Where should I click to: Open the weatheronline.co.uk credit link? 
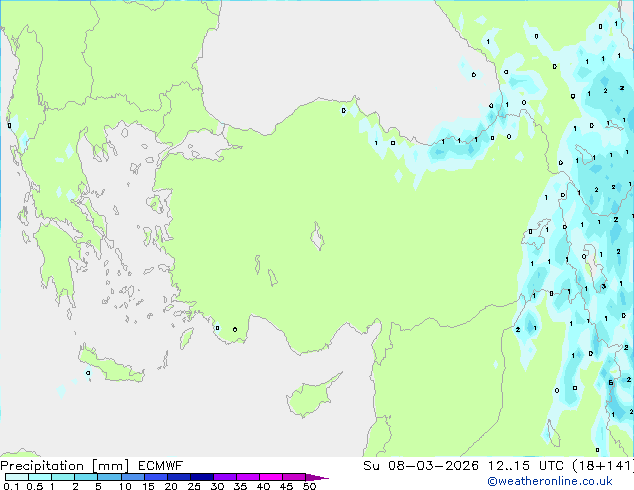pyautogui.click(x=550, y=481)
